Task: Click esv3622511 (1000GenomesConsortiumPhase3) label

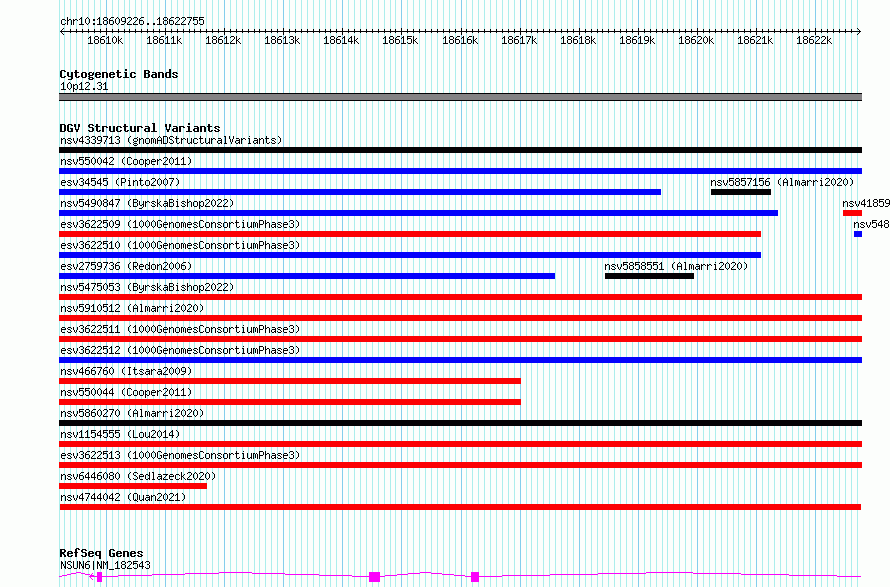Action: [x=180, y=329]
